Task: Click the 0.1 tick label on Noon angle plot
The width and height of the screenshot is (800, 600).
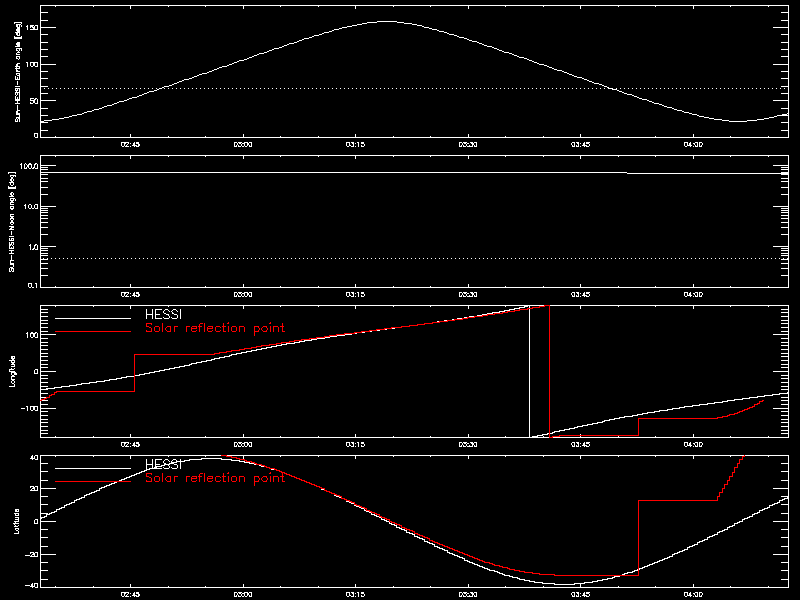Action: (x=32, y=285)
